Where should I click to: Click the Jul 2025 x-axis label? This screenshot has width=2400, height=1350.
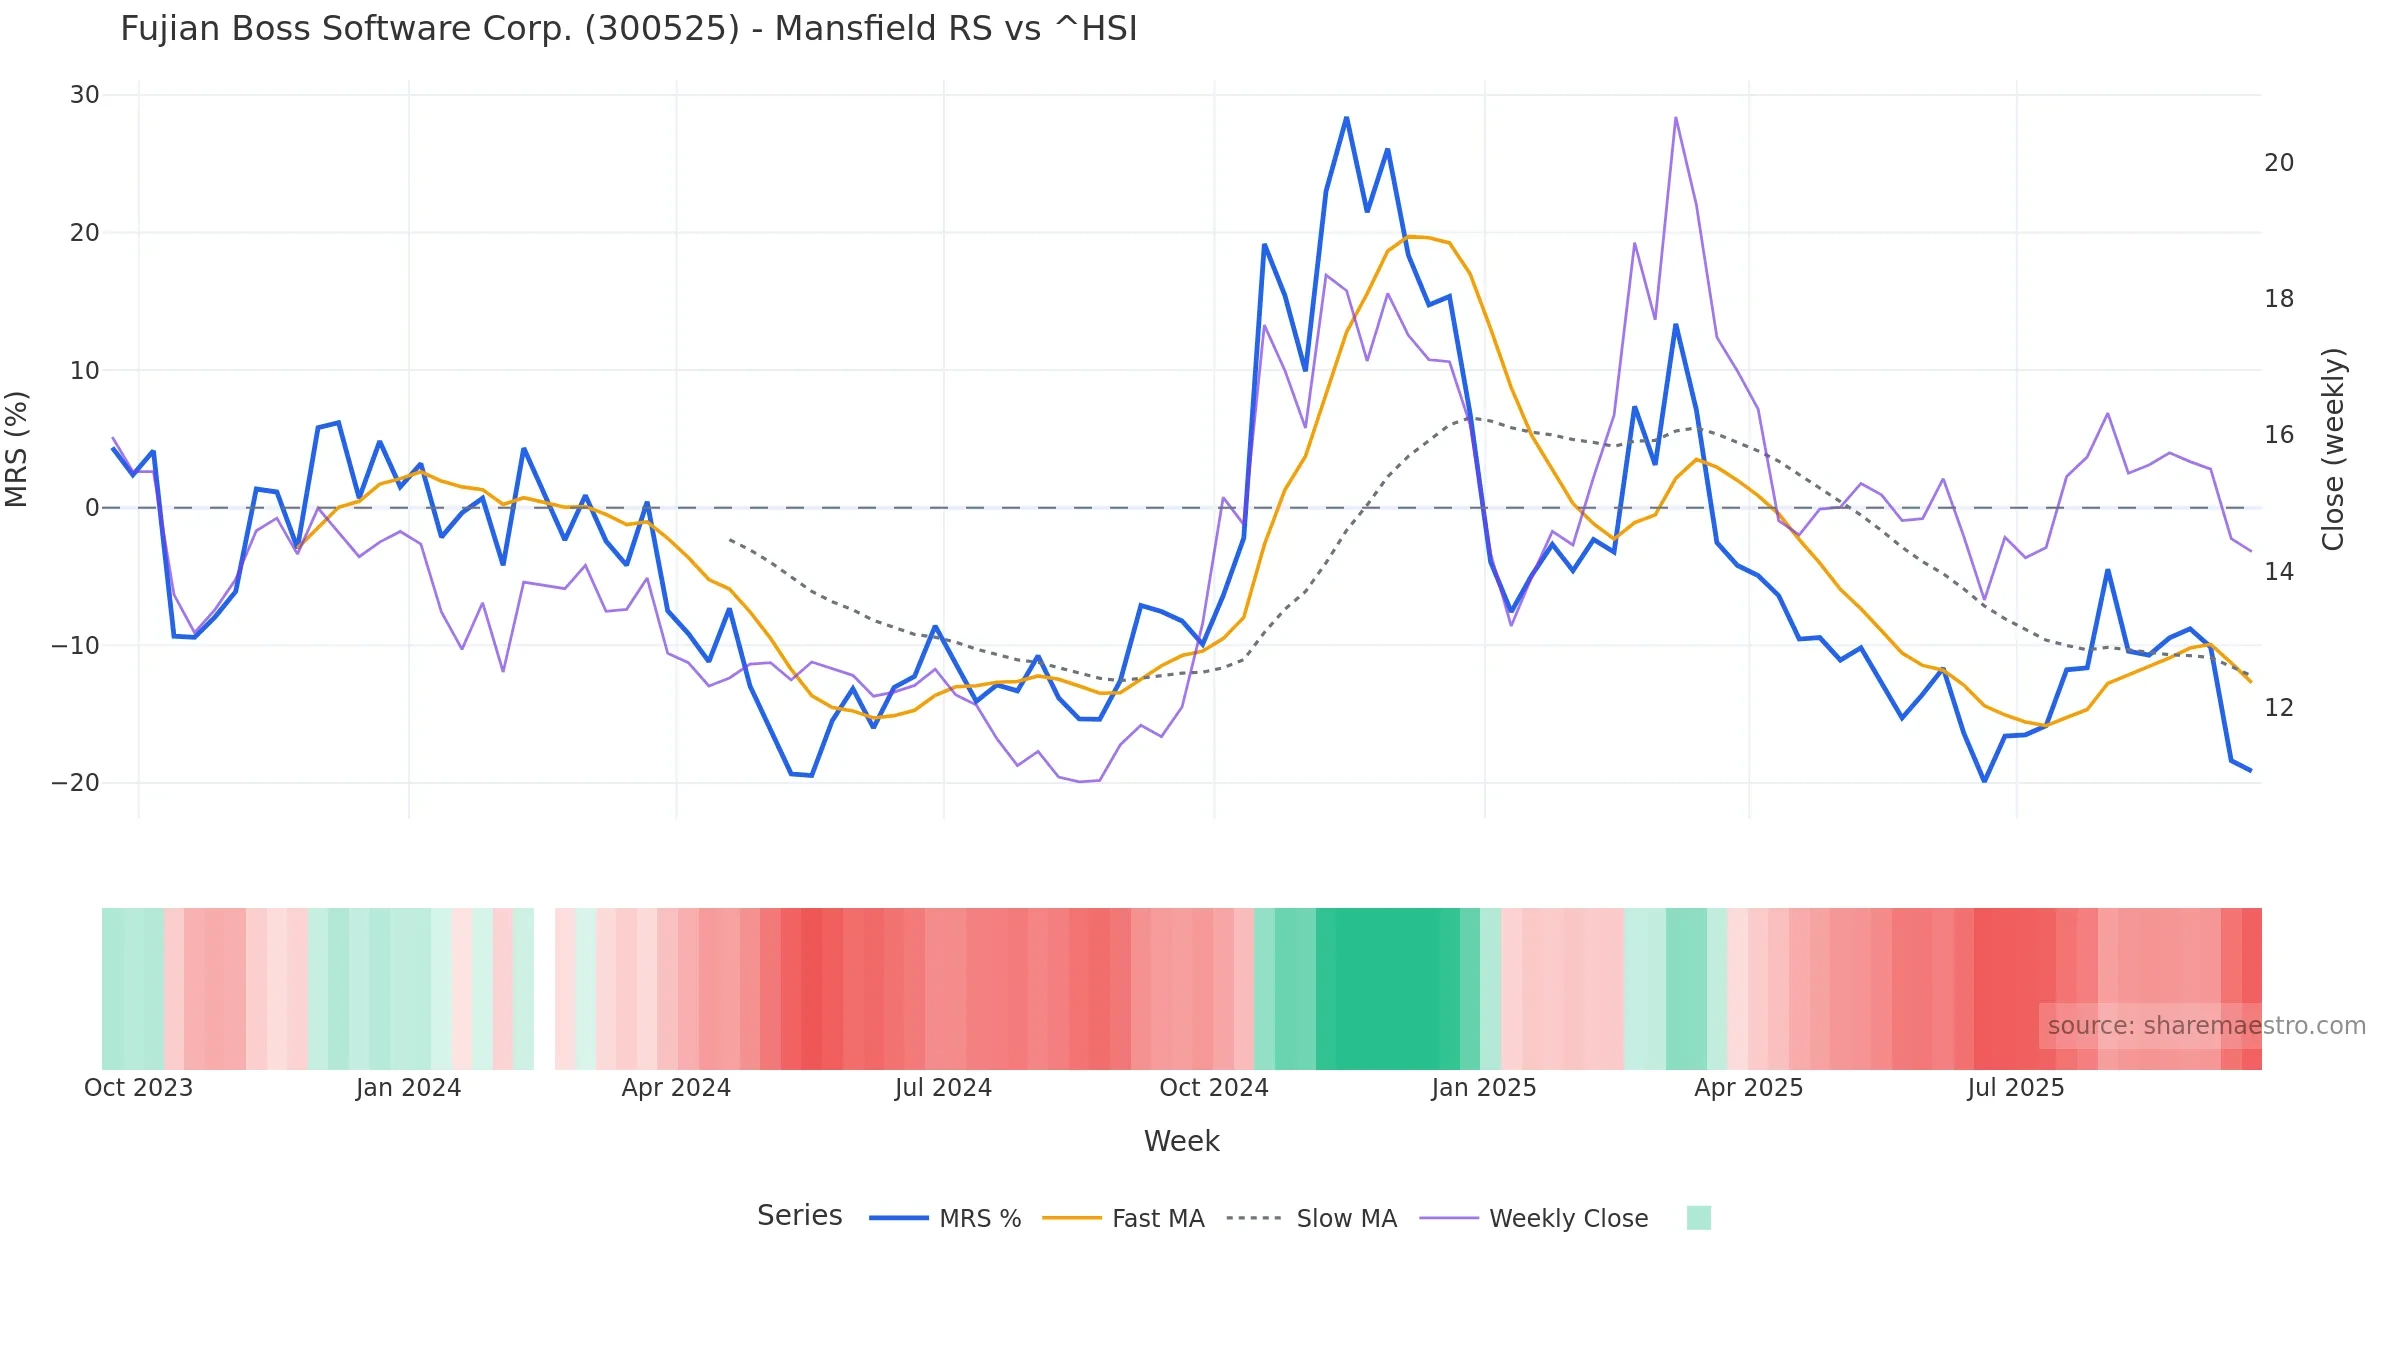tap(2015, 1088)
